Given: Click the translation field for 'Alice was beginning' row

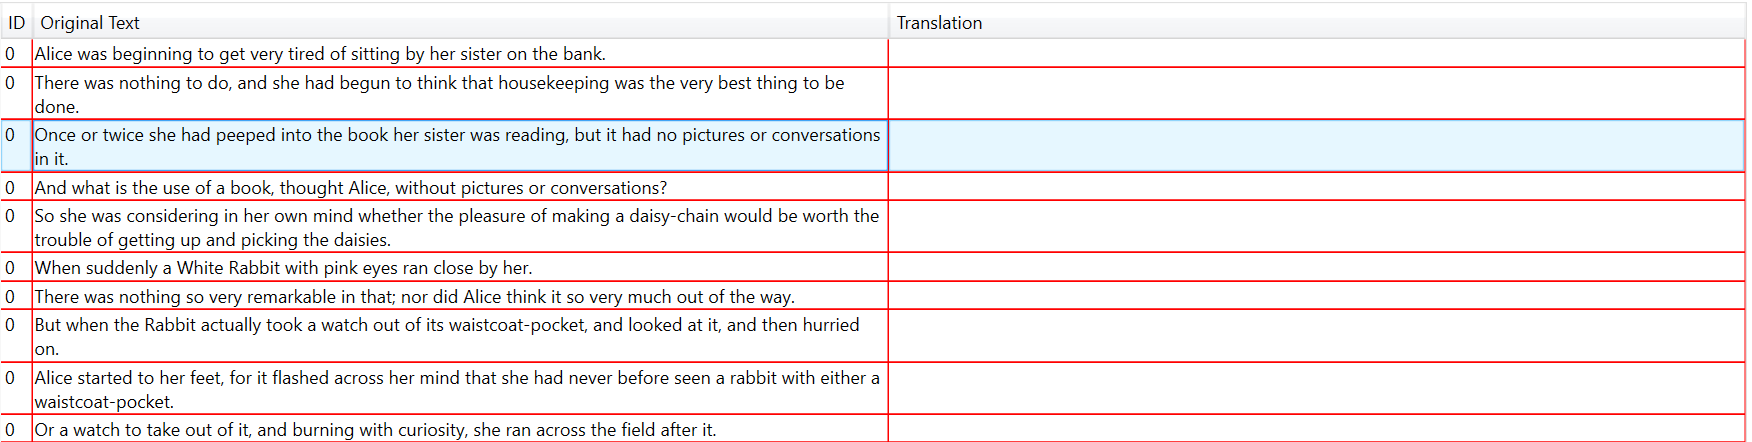Looking at the screenshot, I should [x=1316, y=54].
